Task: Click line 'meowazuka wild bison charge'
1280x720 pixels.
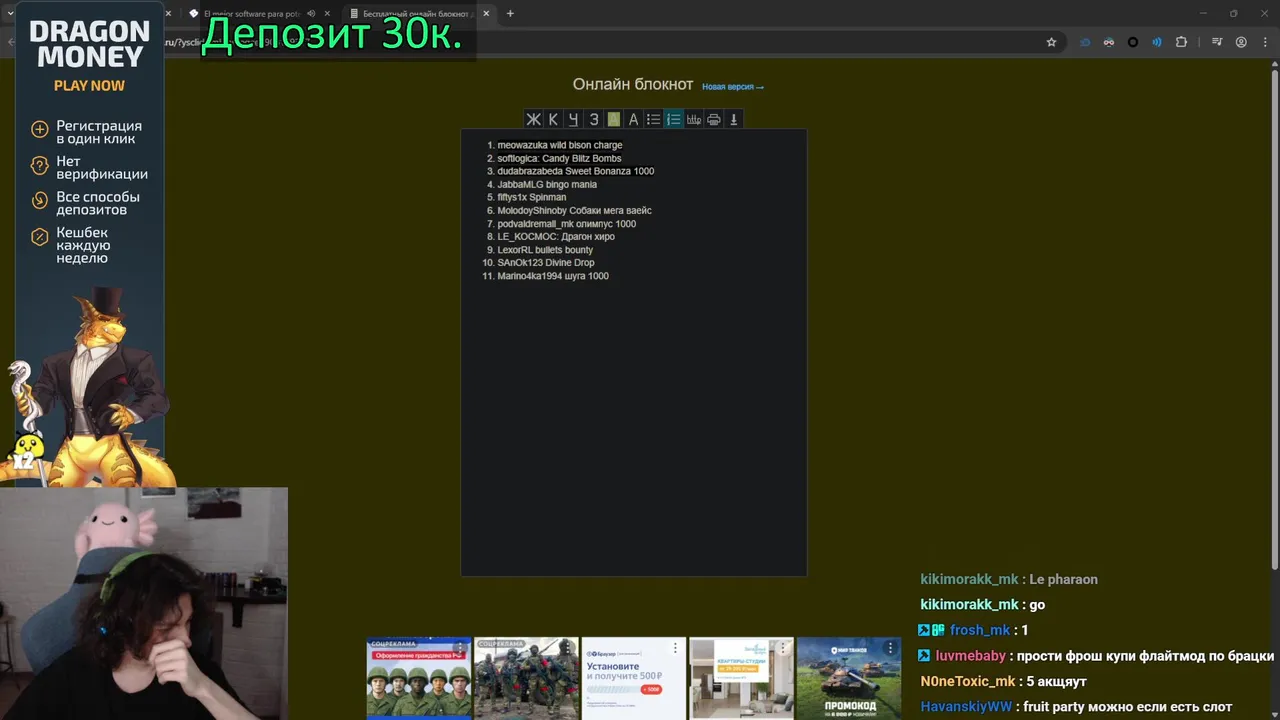Action: 560,145
